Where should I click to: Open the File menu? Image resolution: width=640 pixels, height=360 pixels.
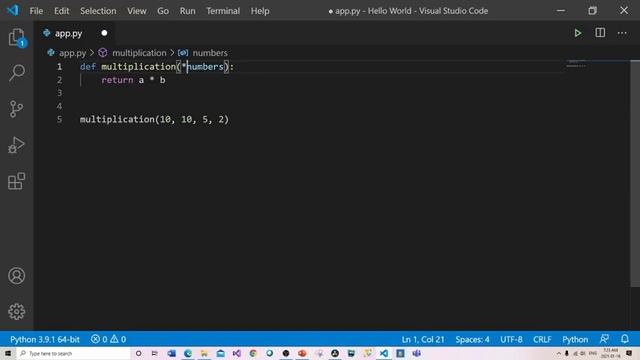[x=36, y=11]
